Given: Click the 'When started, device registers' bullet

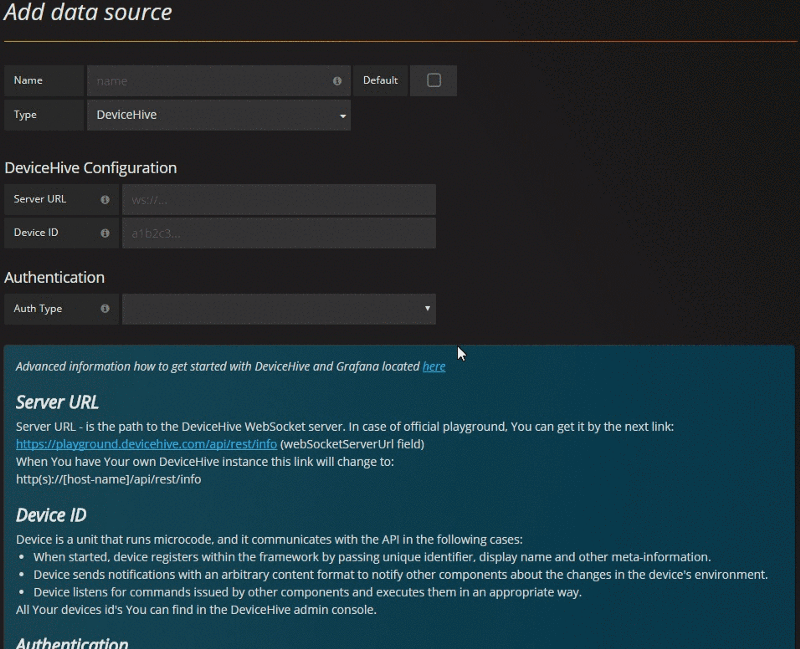Looking at the screenshot, I should [372, 557].
